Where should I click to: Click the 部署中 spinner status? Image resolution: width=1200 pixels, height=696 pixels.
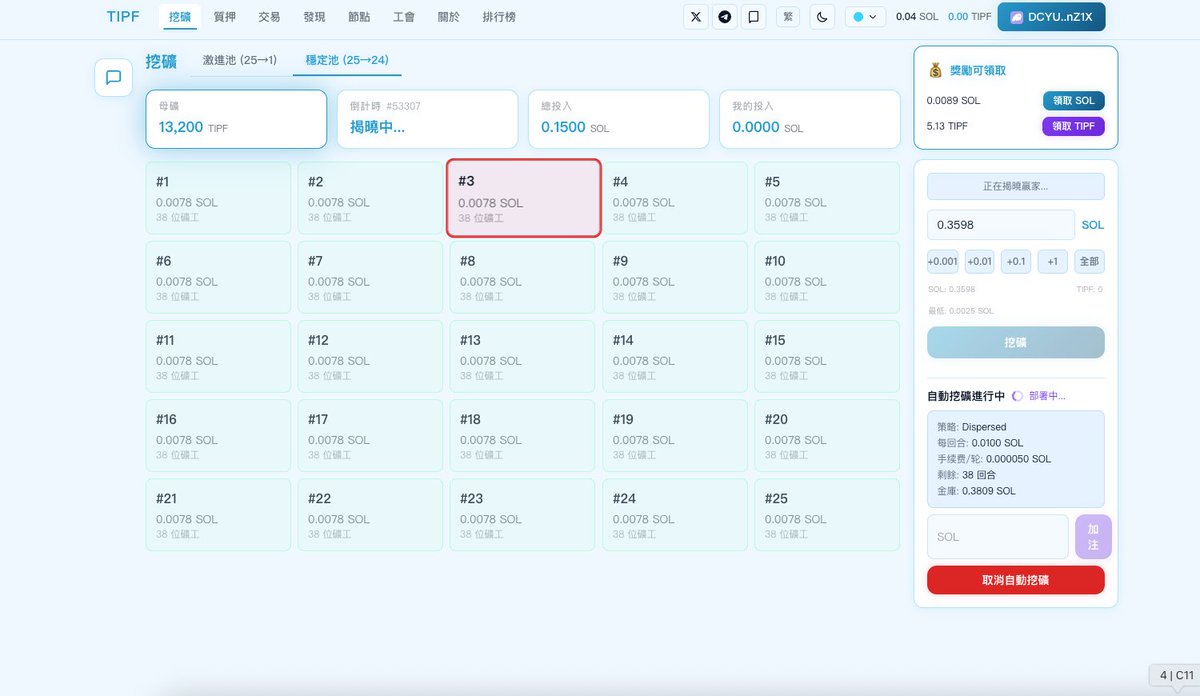[x=1039, y=396]
